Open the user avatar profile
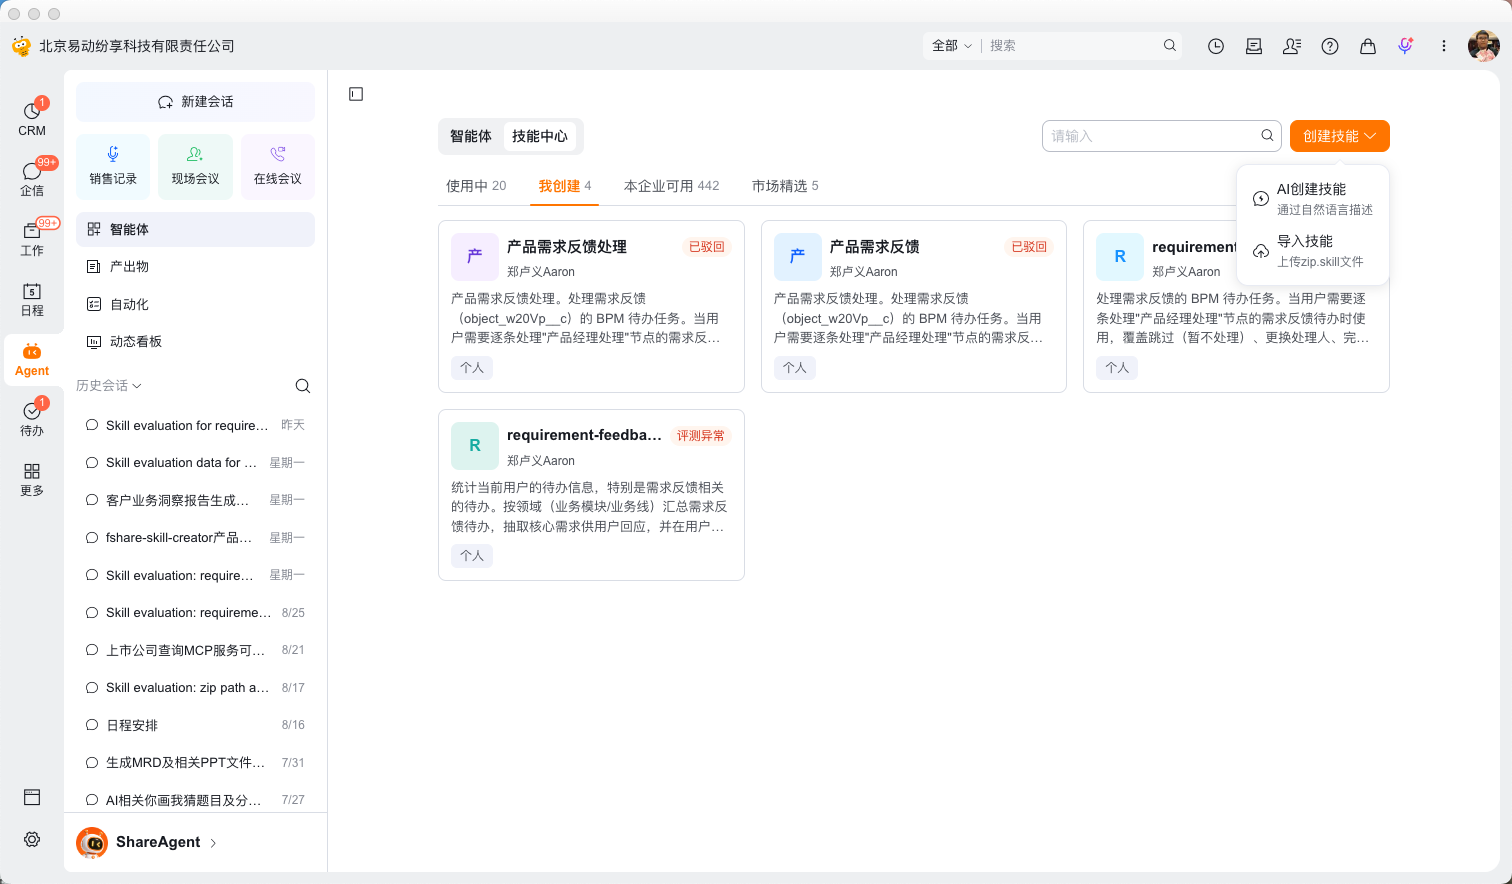1512x884 pixels. (x=1483, y=46)
